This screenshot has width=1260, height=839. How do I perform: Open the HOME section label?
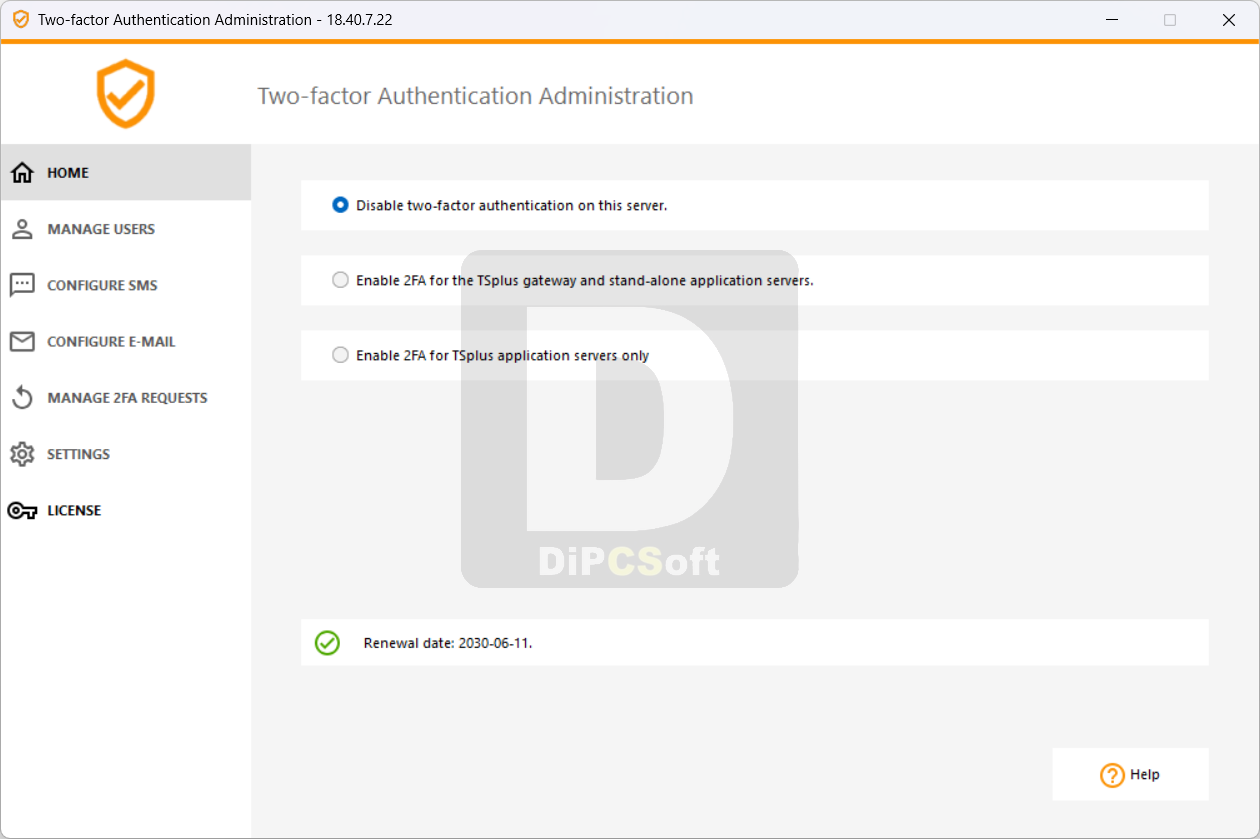click(x=68, y=173)
